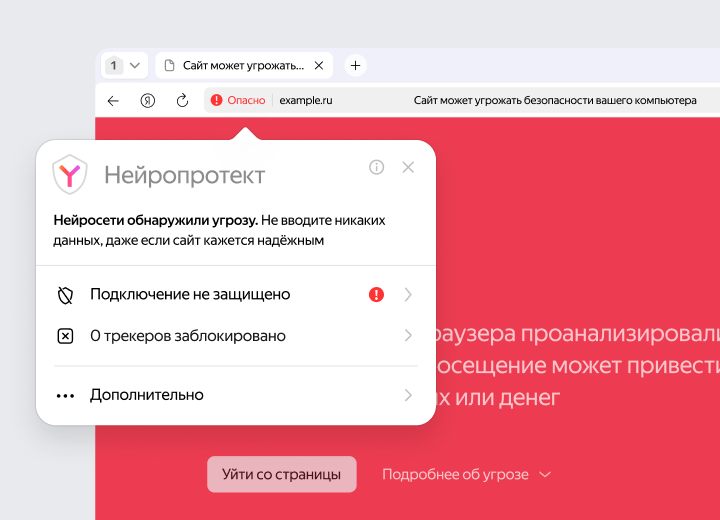
Task: Click the blocked trackers box icon
Action: click(65, 336)
